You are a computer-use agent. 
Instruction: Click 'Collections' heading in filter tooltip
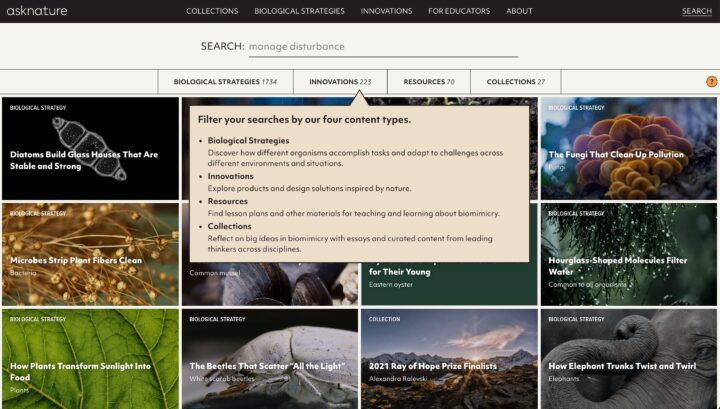[x=230, y=226]
